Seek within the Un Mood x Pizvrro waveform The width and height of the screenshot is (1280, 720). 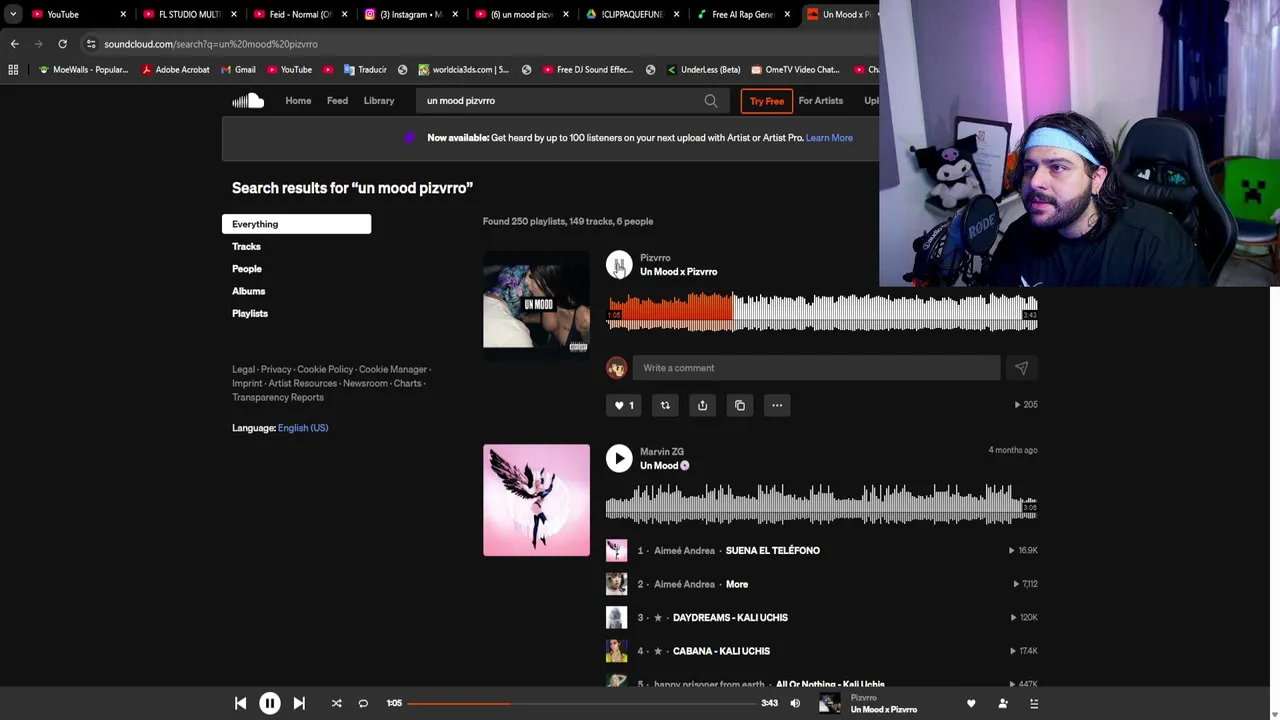[822, 312]
